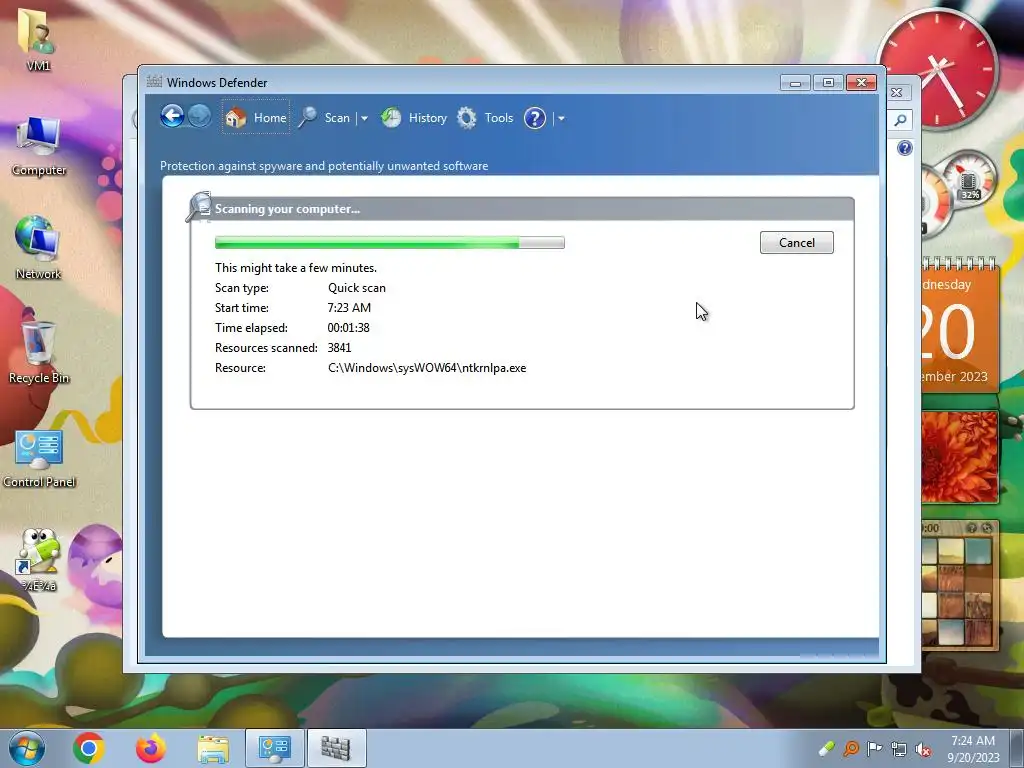Expand the Help options dropdown arrow
The width and height of the screenshot is (1024, 768).
tap(561, 119)
